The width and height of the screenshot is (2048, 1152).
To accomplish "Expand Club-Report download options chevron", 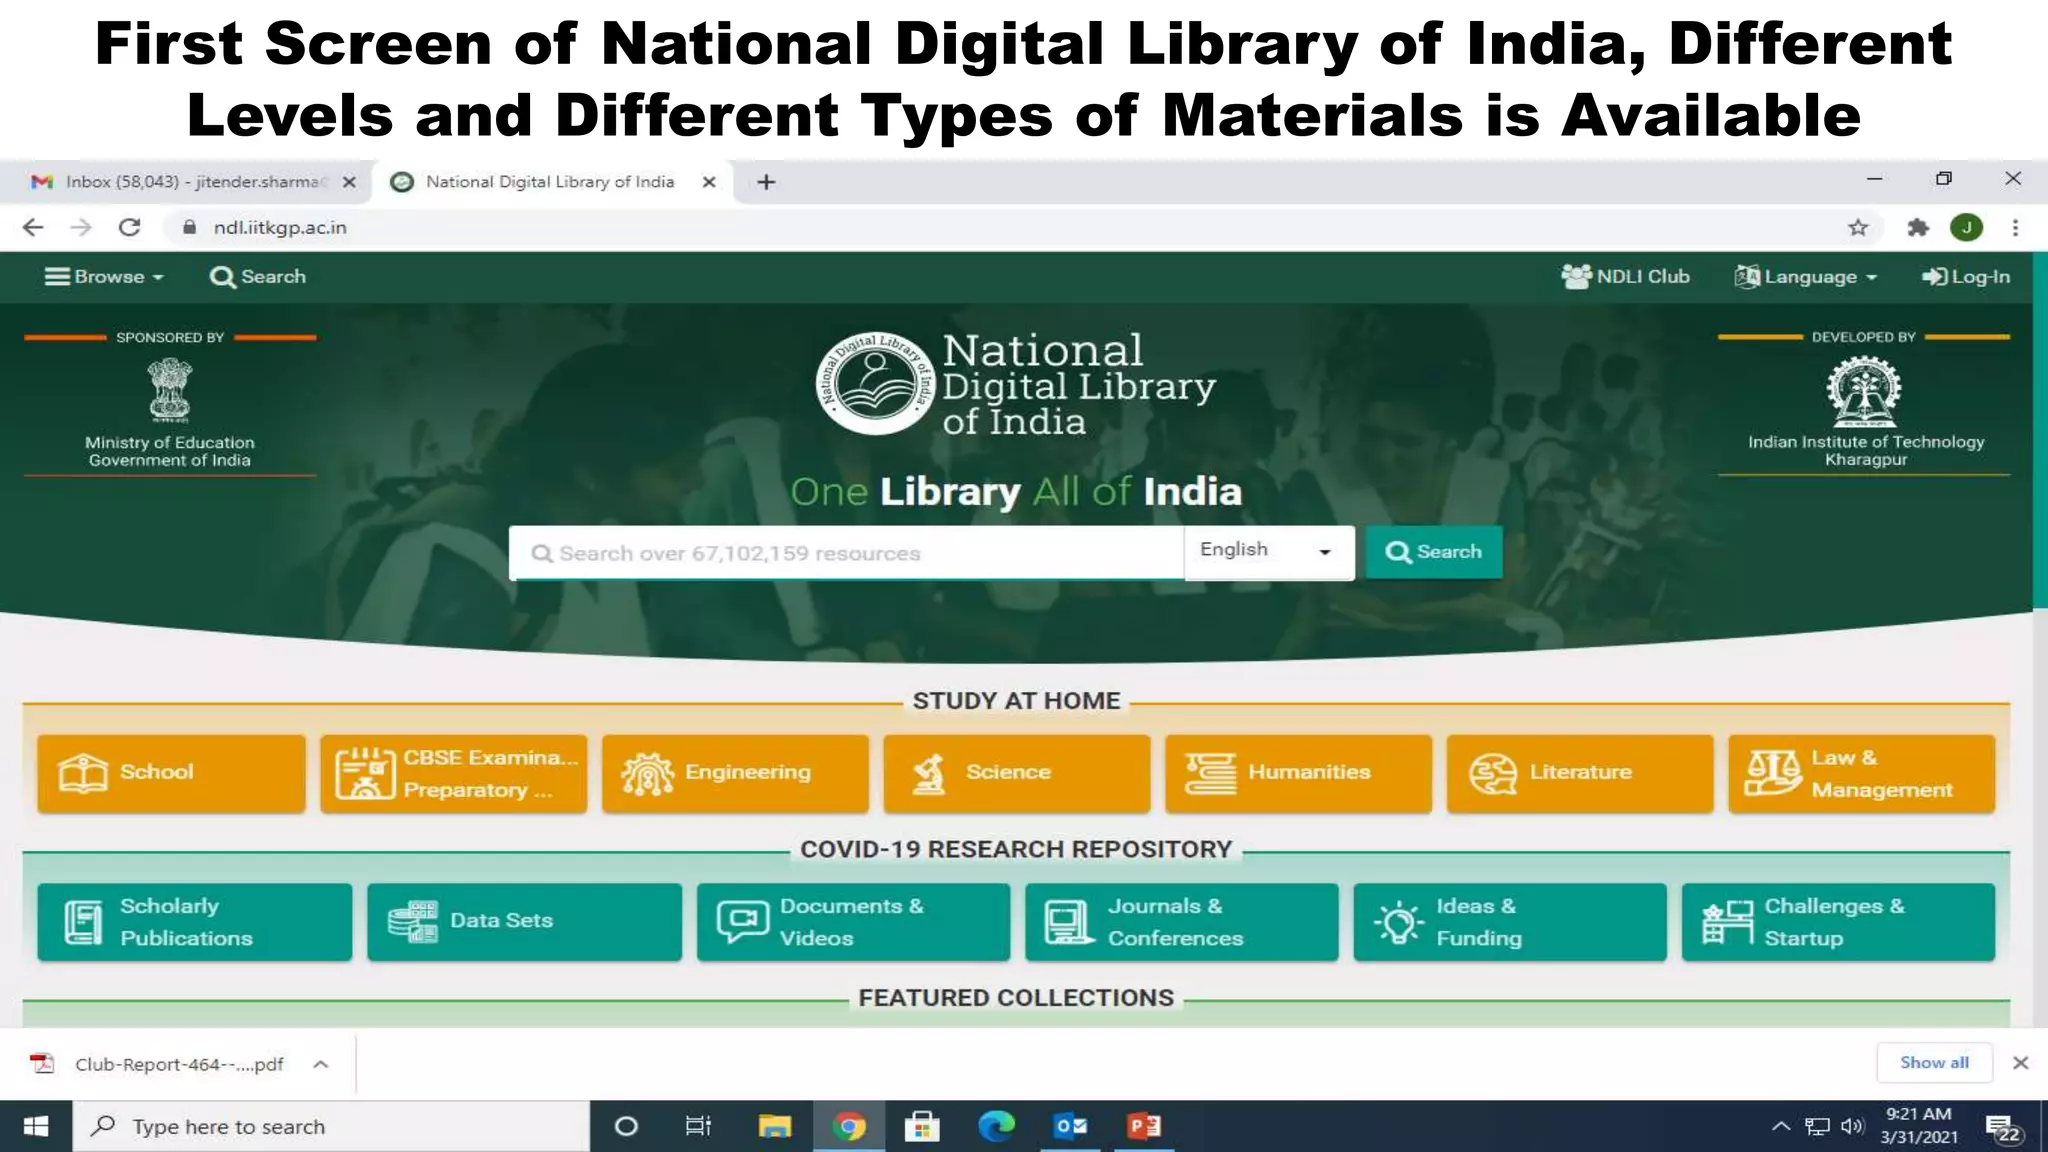I will click(x=321, y=1064).
